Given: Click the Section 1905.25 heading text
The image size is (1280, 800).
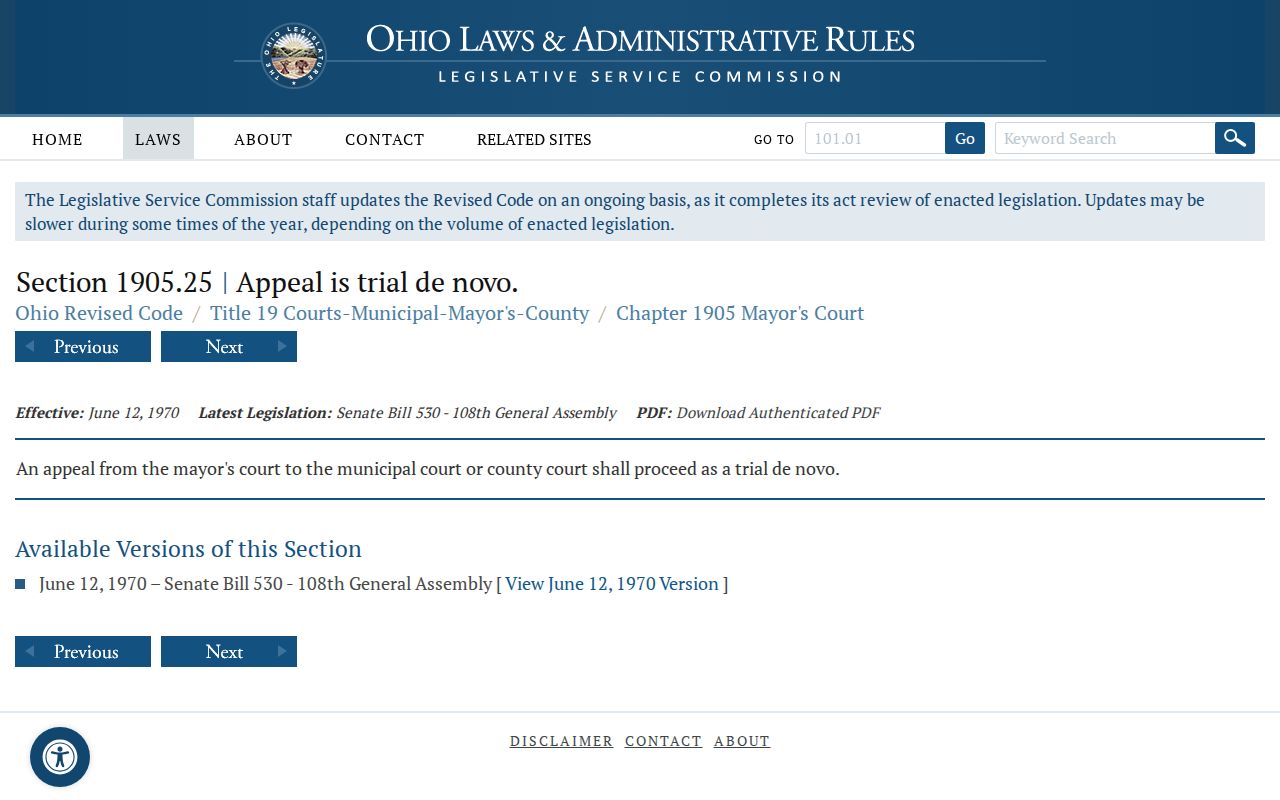Looking at the screenshot, I should (x=267, y=282).
